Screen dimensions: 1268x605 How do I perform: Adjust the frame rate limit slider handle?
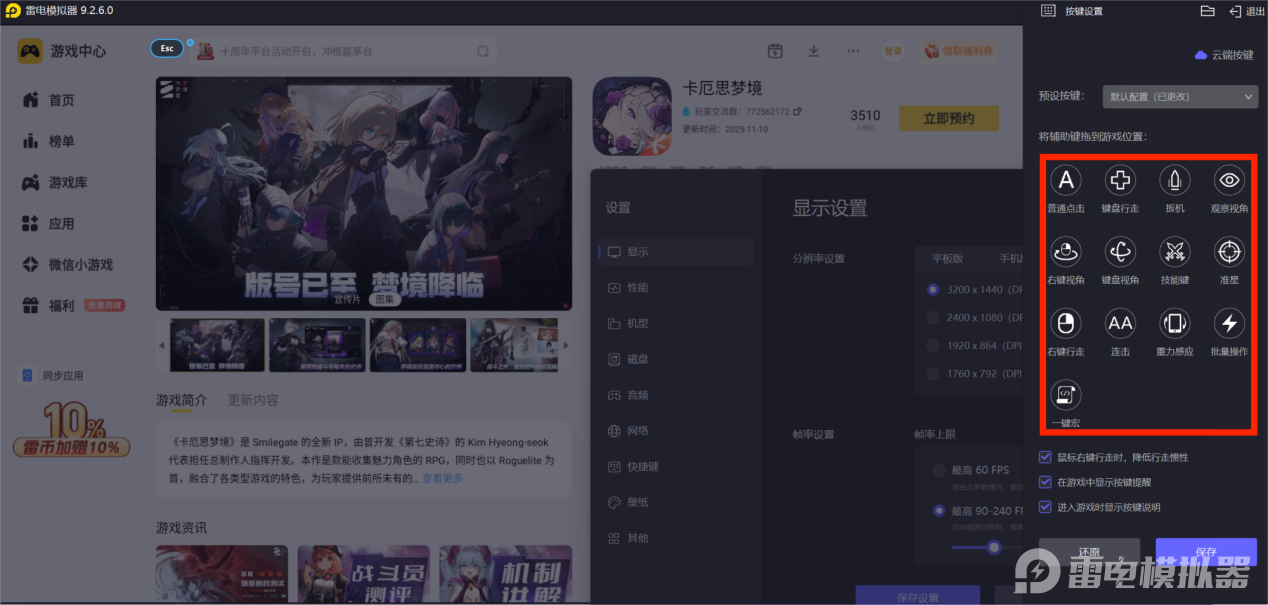coord(993,547)
